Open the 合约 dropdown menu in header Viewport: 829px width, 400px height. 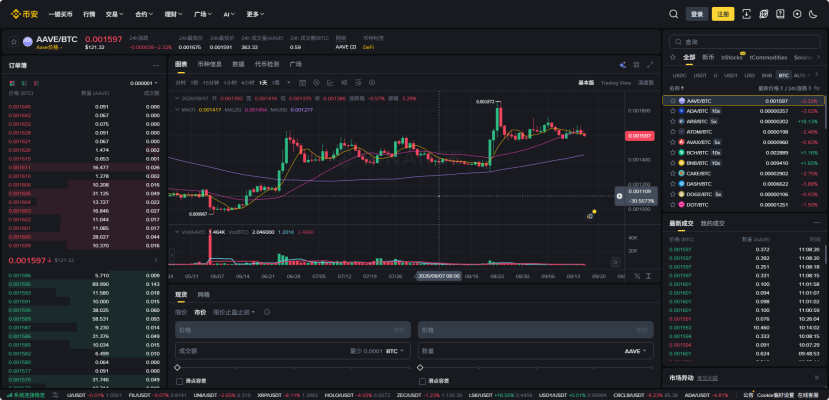[x=144, y=14]
